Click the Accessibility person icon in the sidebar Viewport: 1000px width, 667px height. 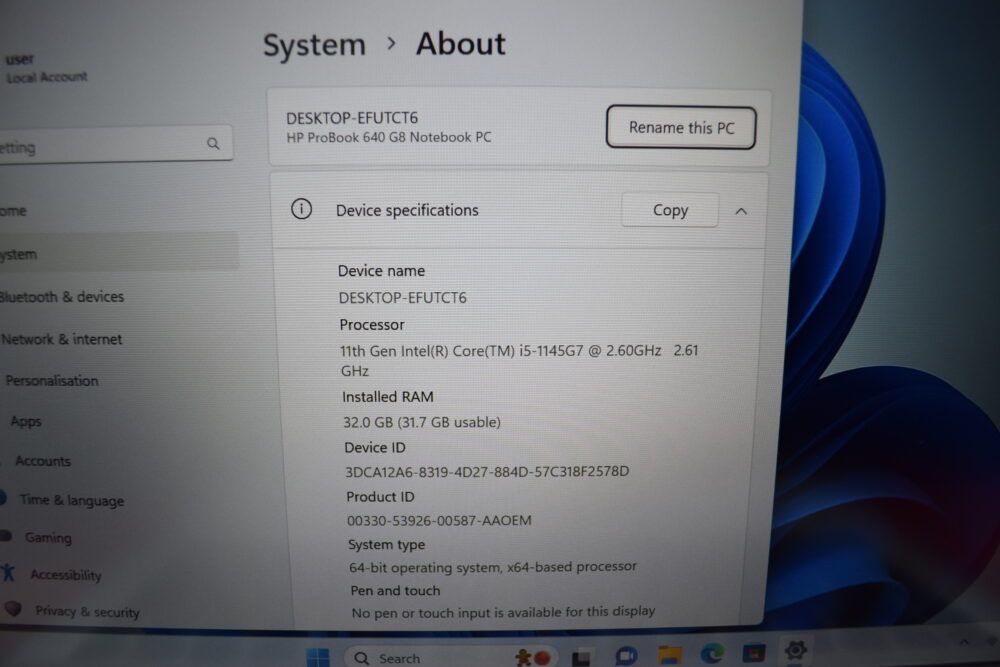coord(8,573)
